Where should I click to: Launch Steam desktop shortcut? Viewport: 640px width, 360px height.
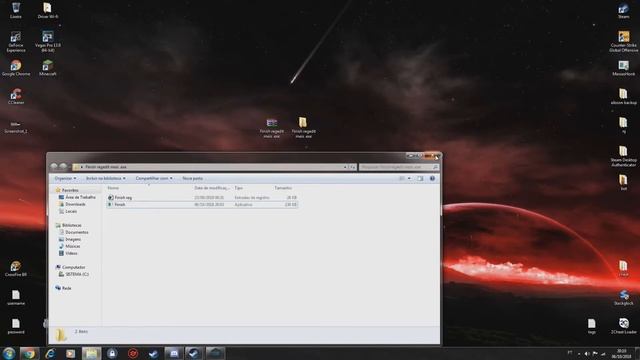click(623, 10)
